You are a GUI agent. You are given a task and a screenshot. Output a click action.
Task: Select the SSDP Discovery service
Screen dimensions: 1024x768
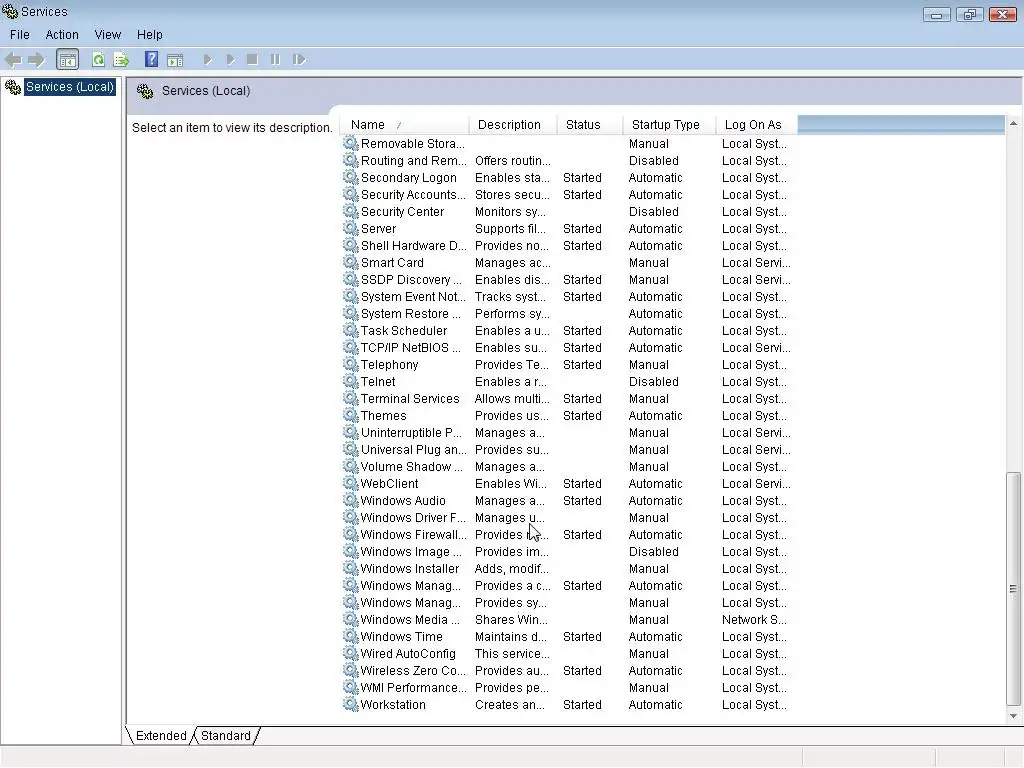point(411,280)
